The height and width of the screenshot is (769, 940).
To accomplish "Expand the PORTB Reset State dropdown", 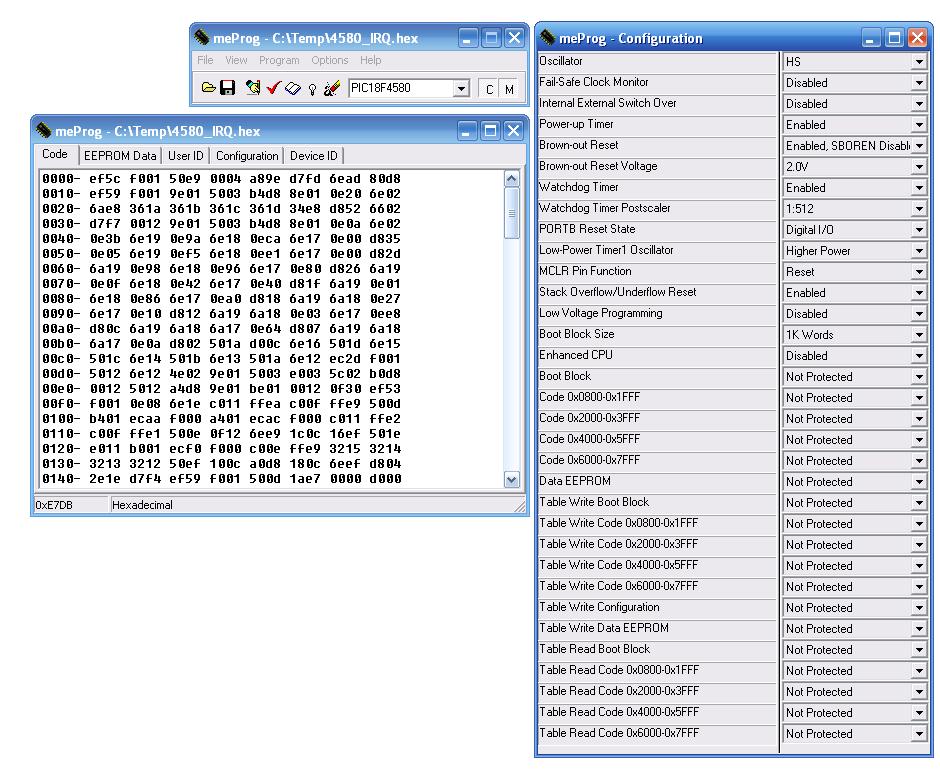I will coord(919,230).
